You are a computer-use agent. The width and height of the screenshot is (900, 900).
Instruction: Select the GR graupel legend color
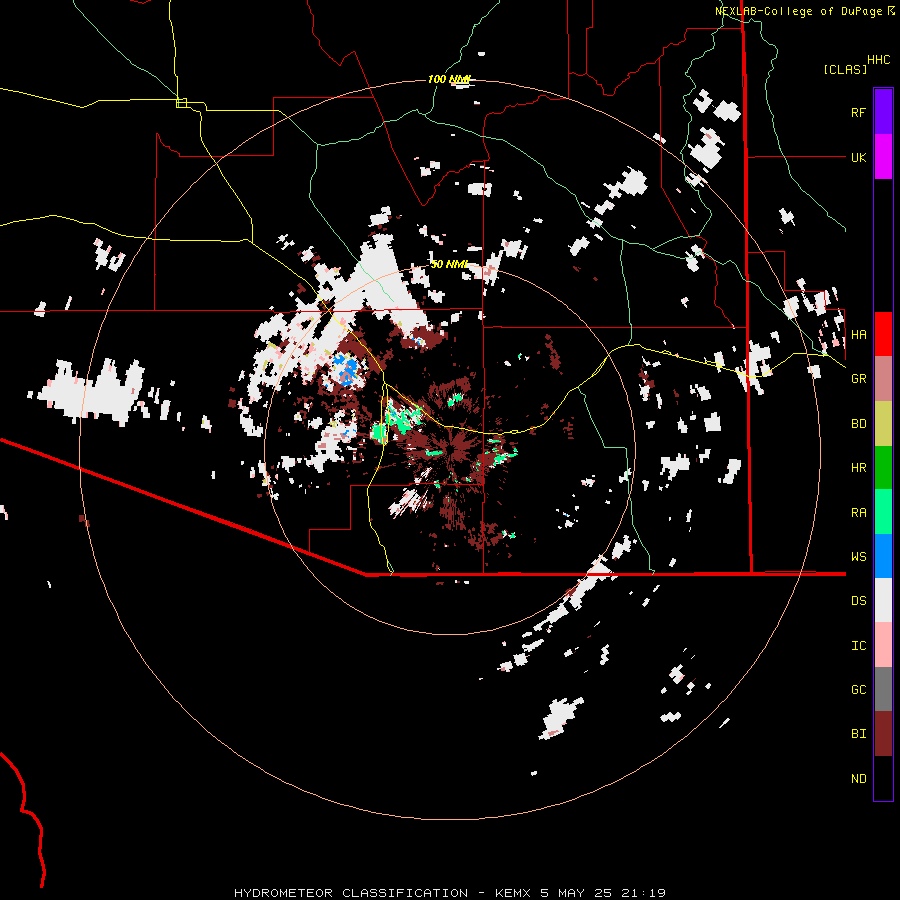[x=883, y=379]
